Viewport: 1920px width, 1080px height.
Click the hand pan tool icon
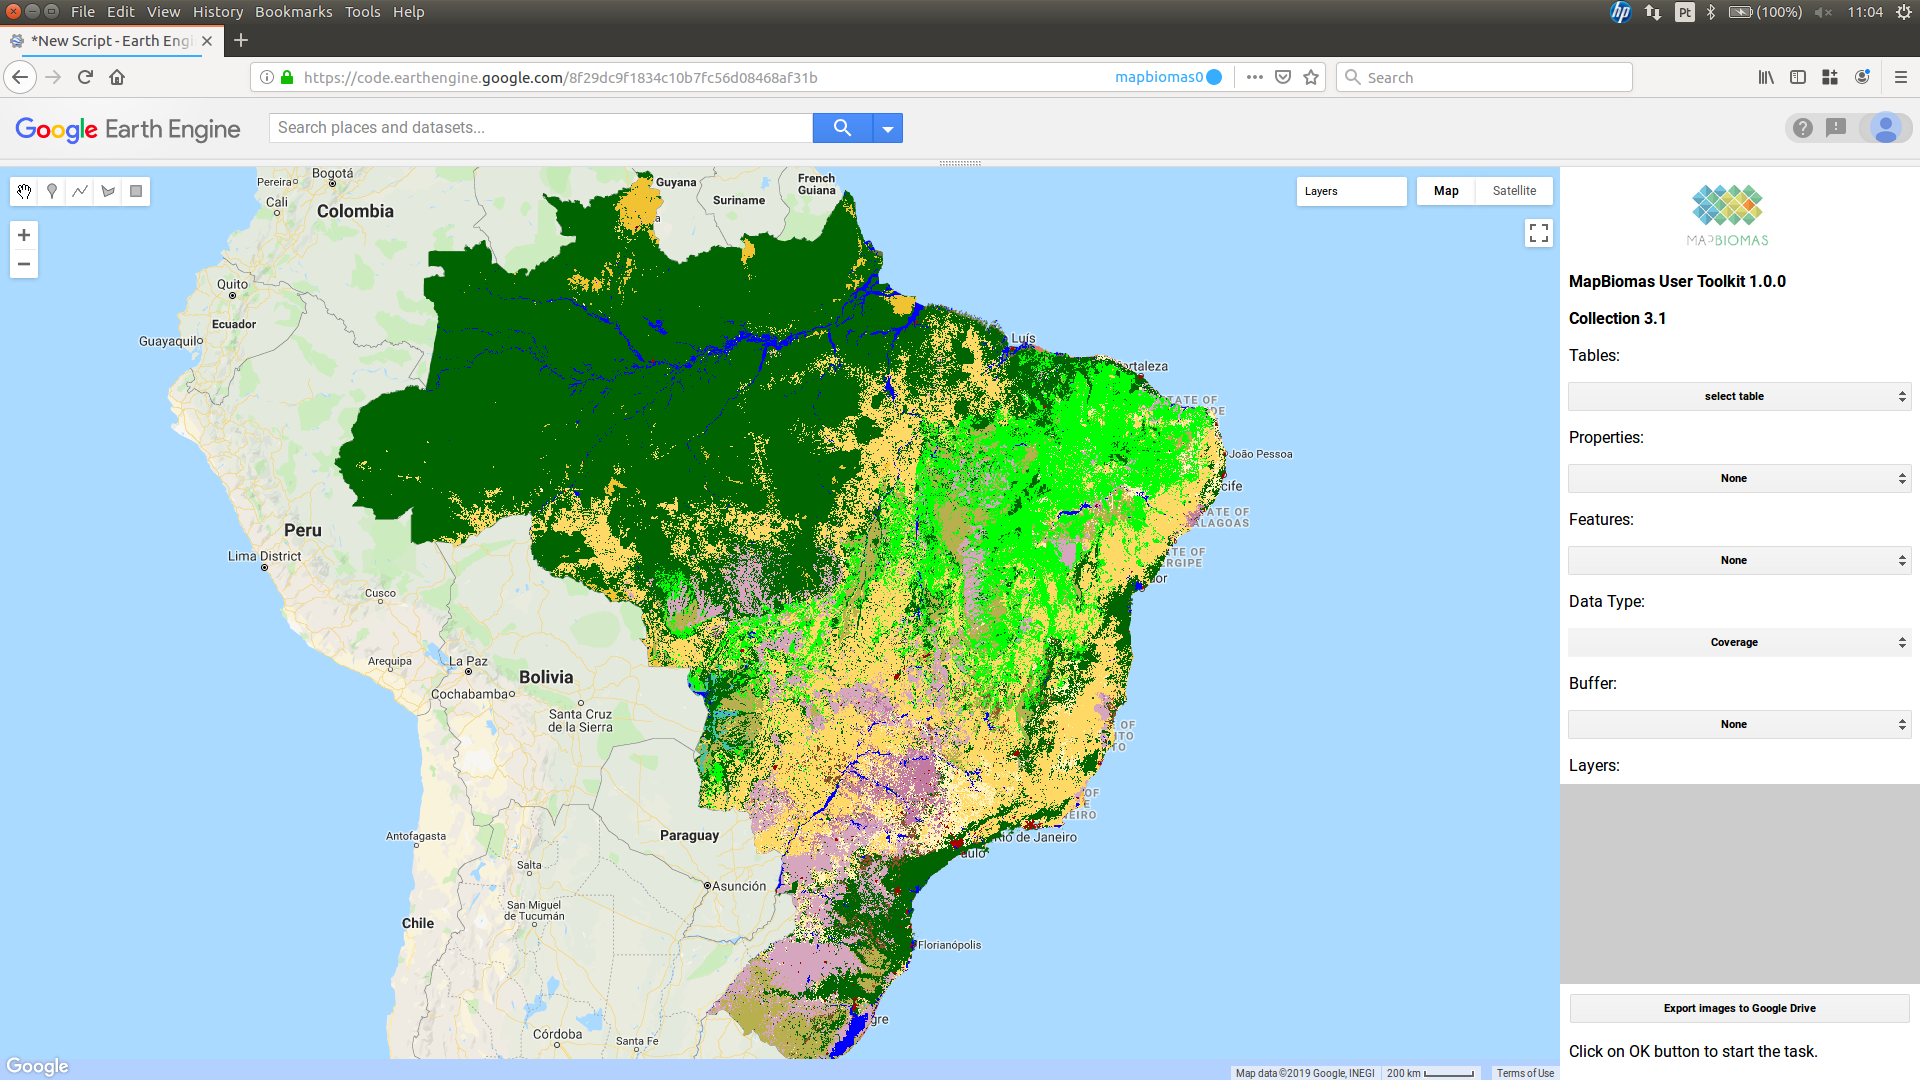point(24,191)
